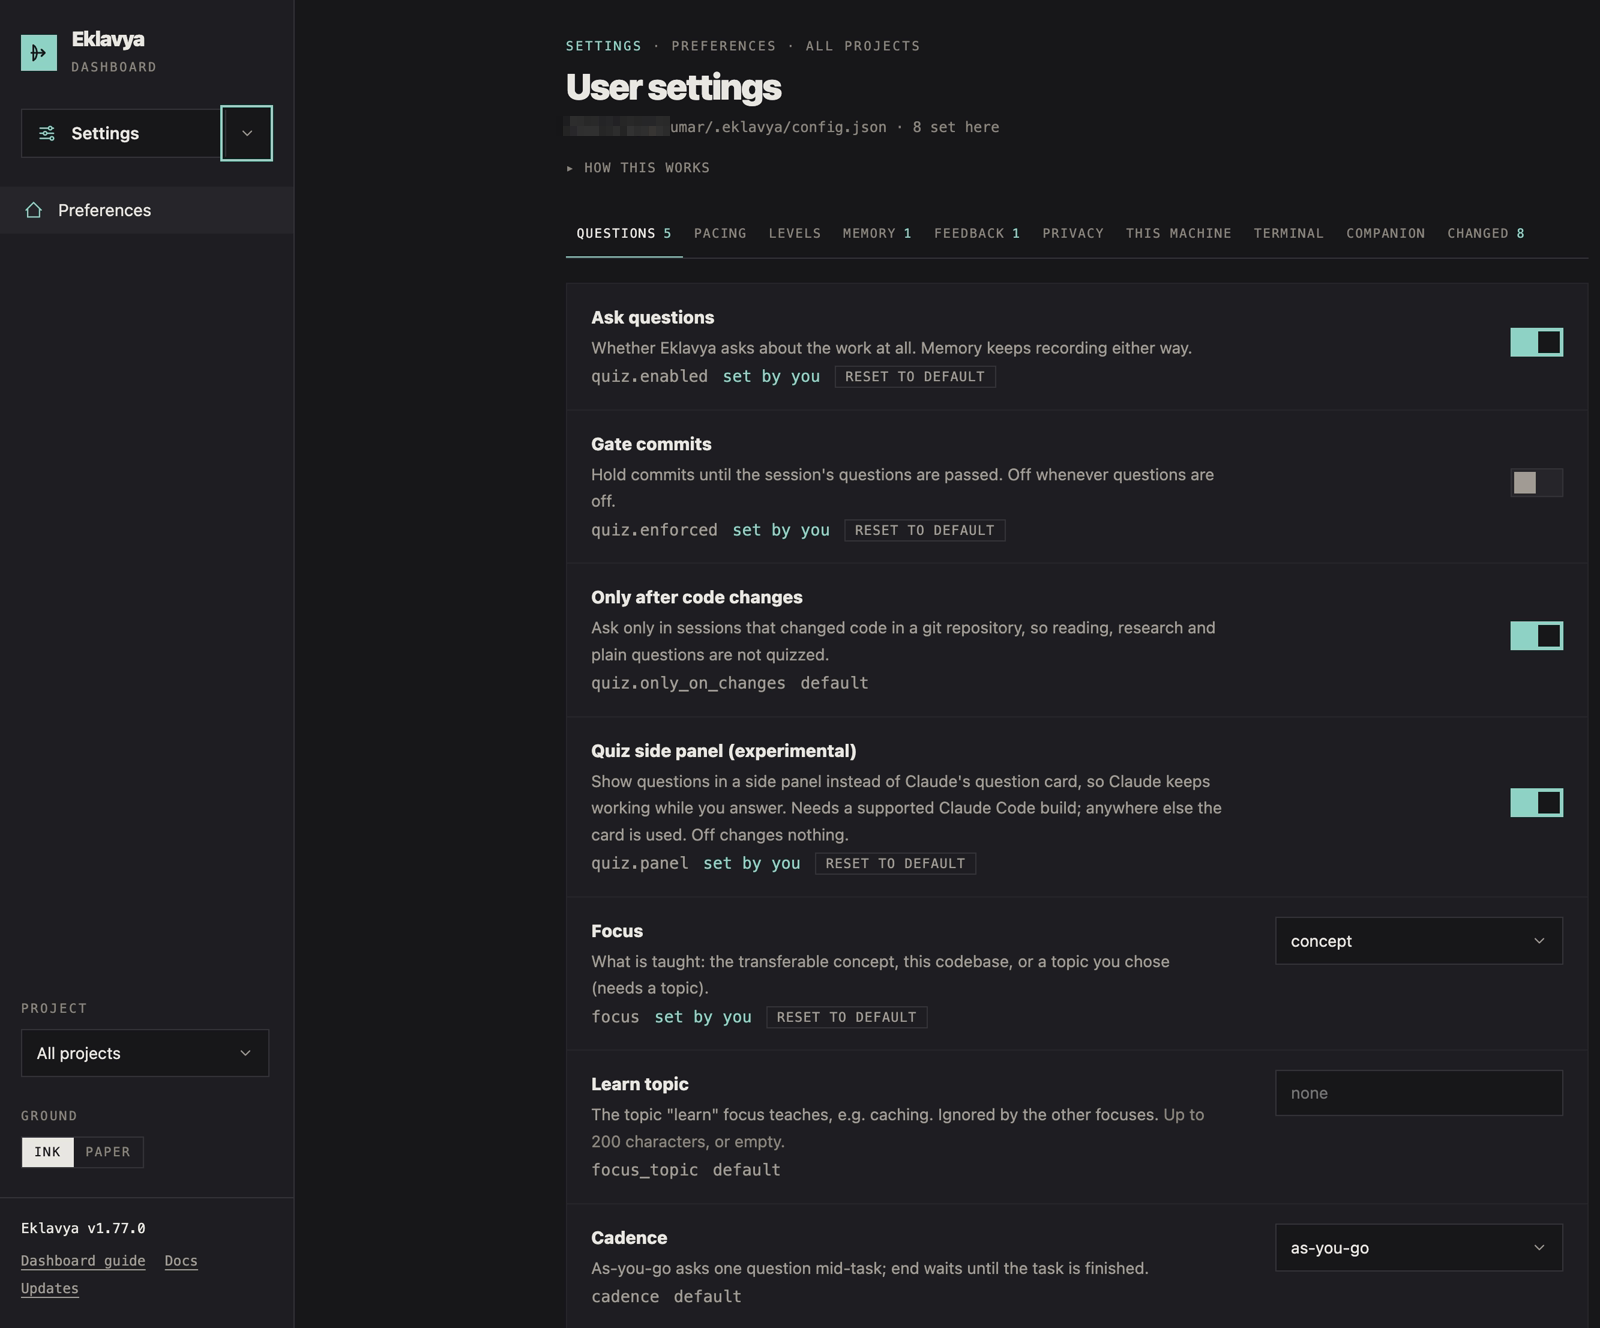Open the COMPANION tab
Screen dimensions: 1600x1328
coord(1386,233)
